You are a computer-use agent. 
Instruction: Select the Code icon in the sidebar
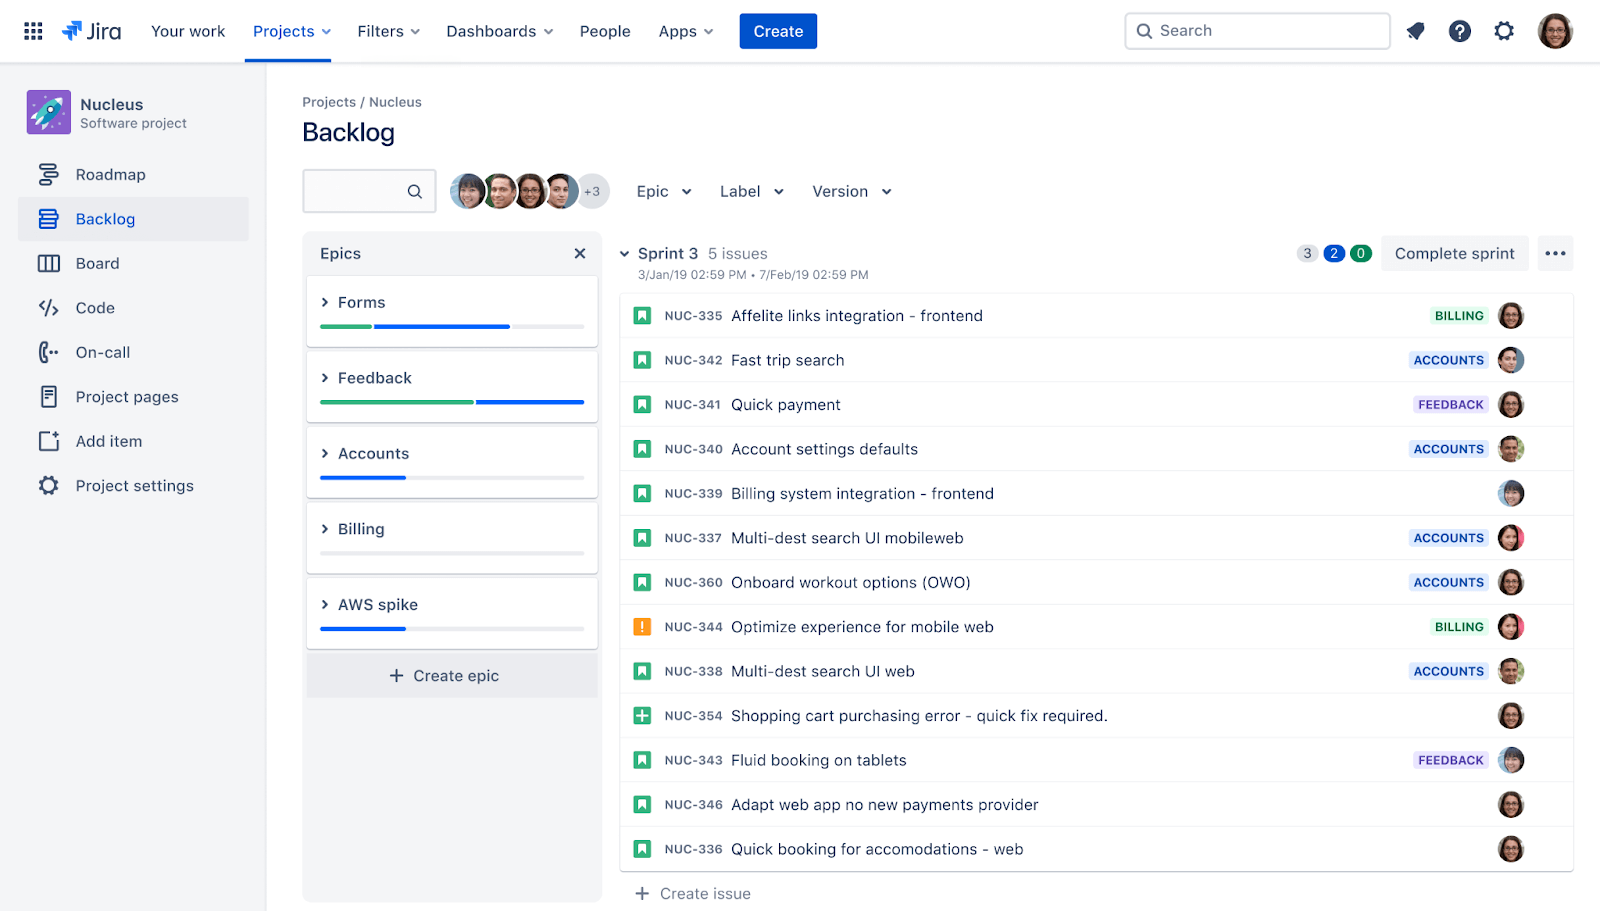(x=48, y=308)
